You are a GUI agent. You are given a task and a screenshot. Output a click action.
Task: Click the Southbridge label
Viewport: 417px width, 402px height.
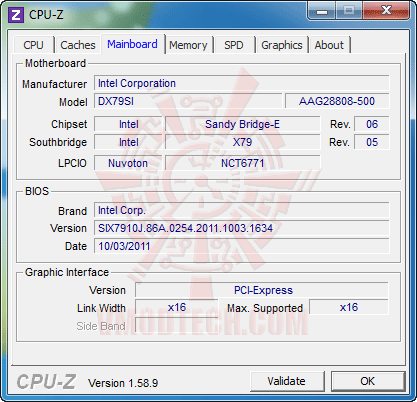(x=58, y=142)
